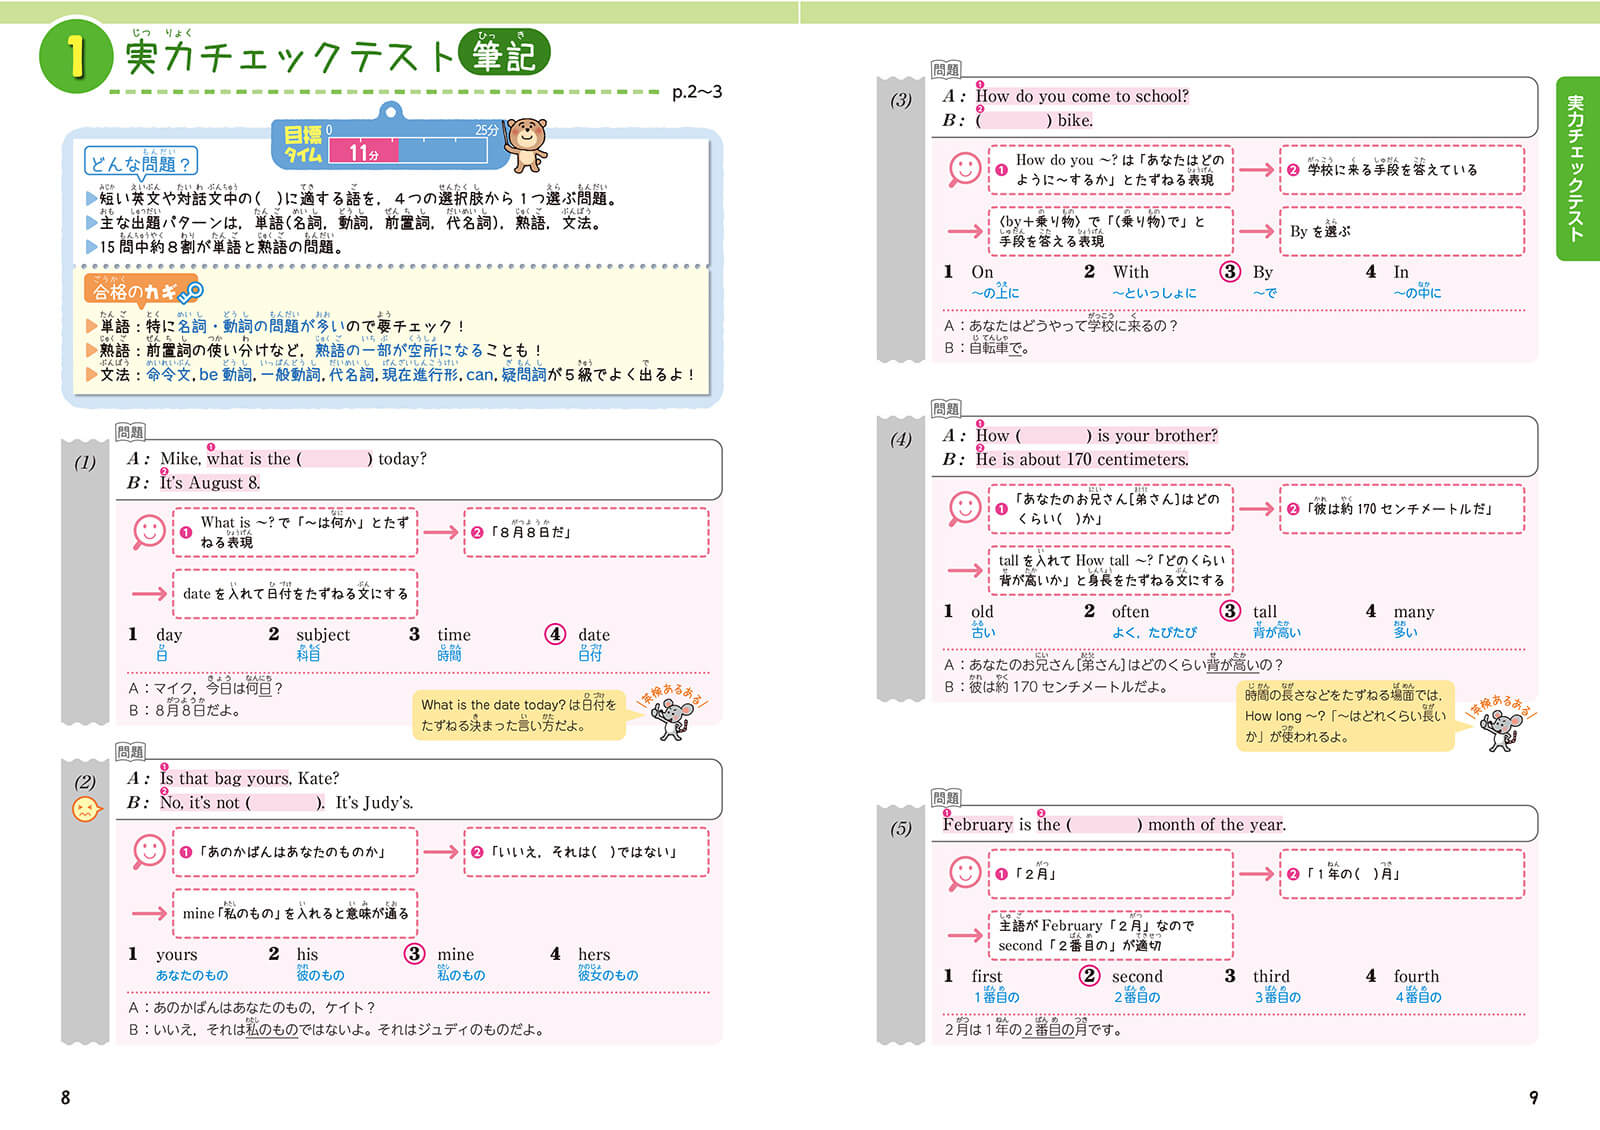
Task: Click the mouse mascot beside question (1)
Action: click(673, 717)
